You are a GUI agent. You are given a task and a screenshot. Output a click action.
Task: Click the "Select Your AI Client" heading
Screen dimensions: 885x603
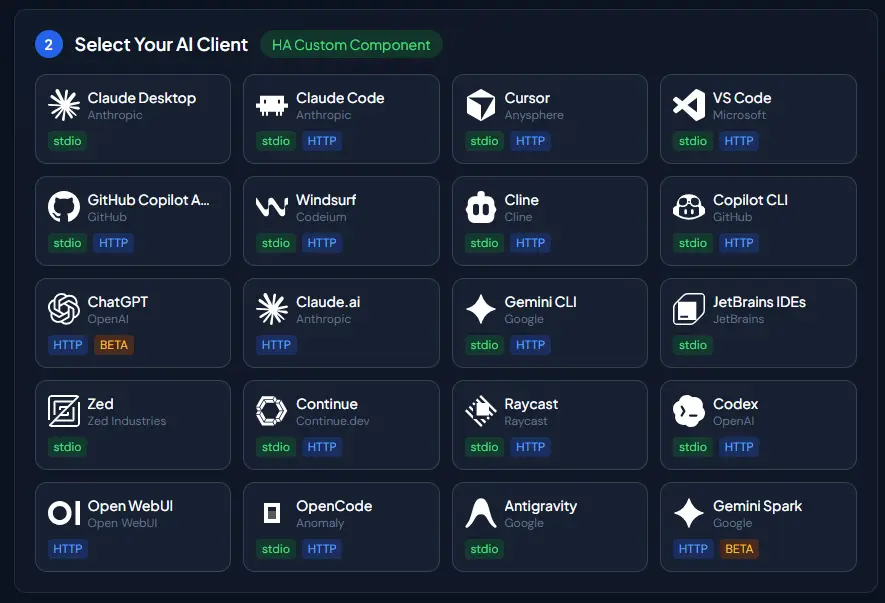161,45
